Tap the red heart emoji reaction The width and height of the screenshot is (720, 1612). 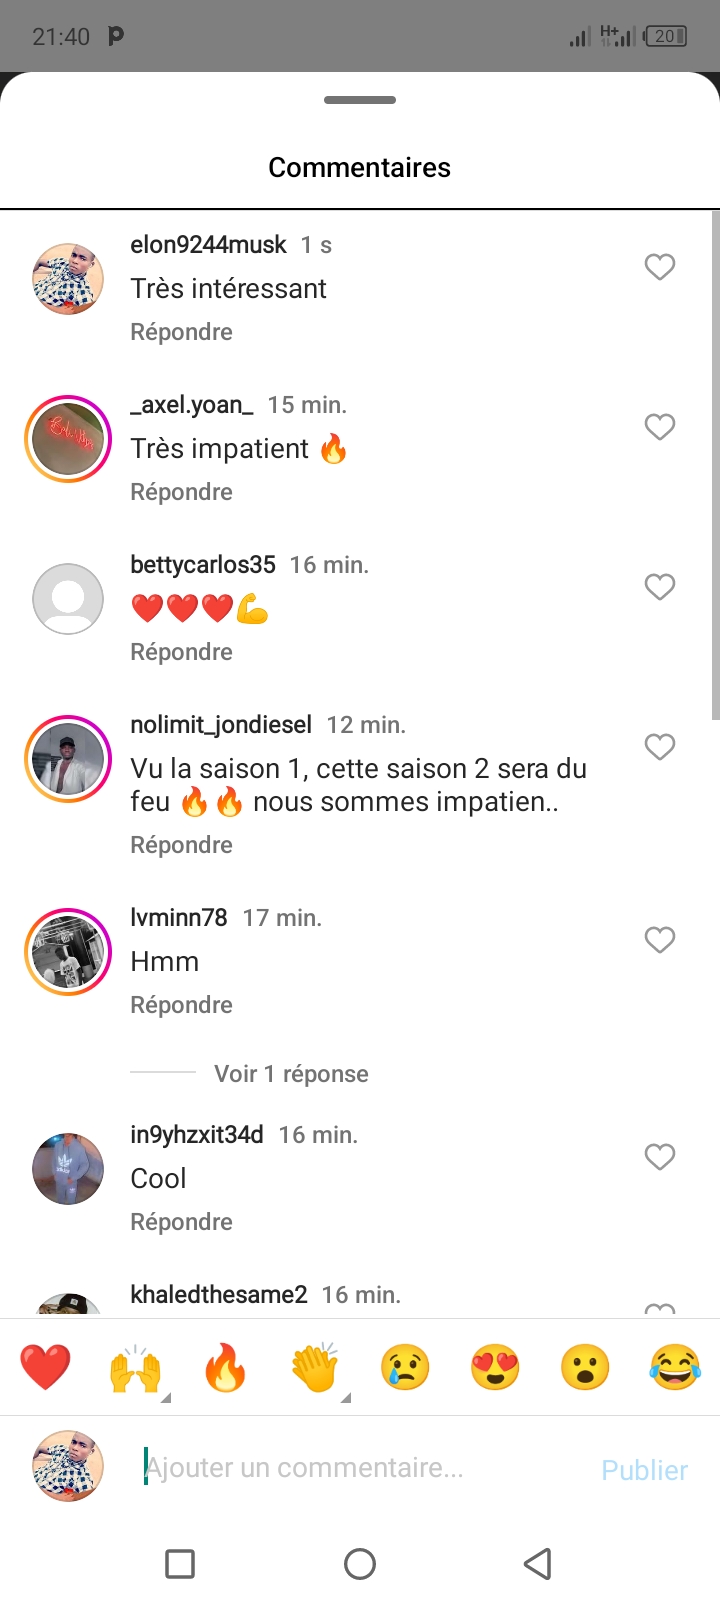coord(45,1367)
